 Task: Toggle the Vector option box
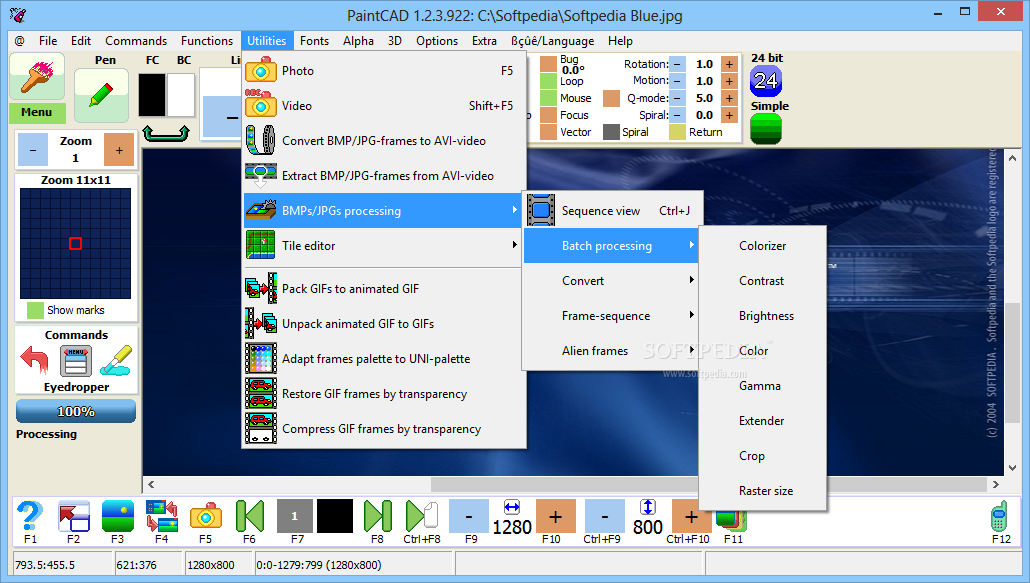tap(549, 132)
